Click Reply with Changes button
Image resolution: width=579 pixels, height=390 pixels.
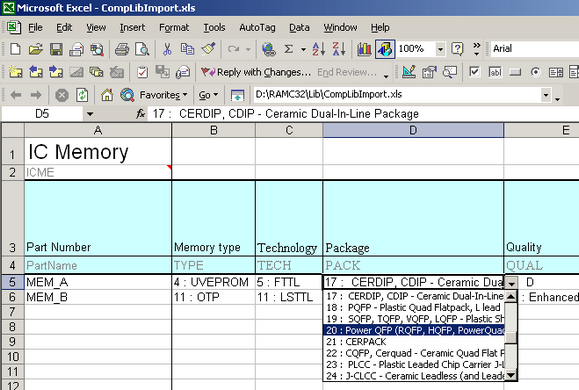point(256,72)
